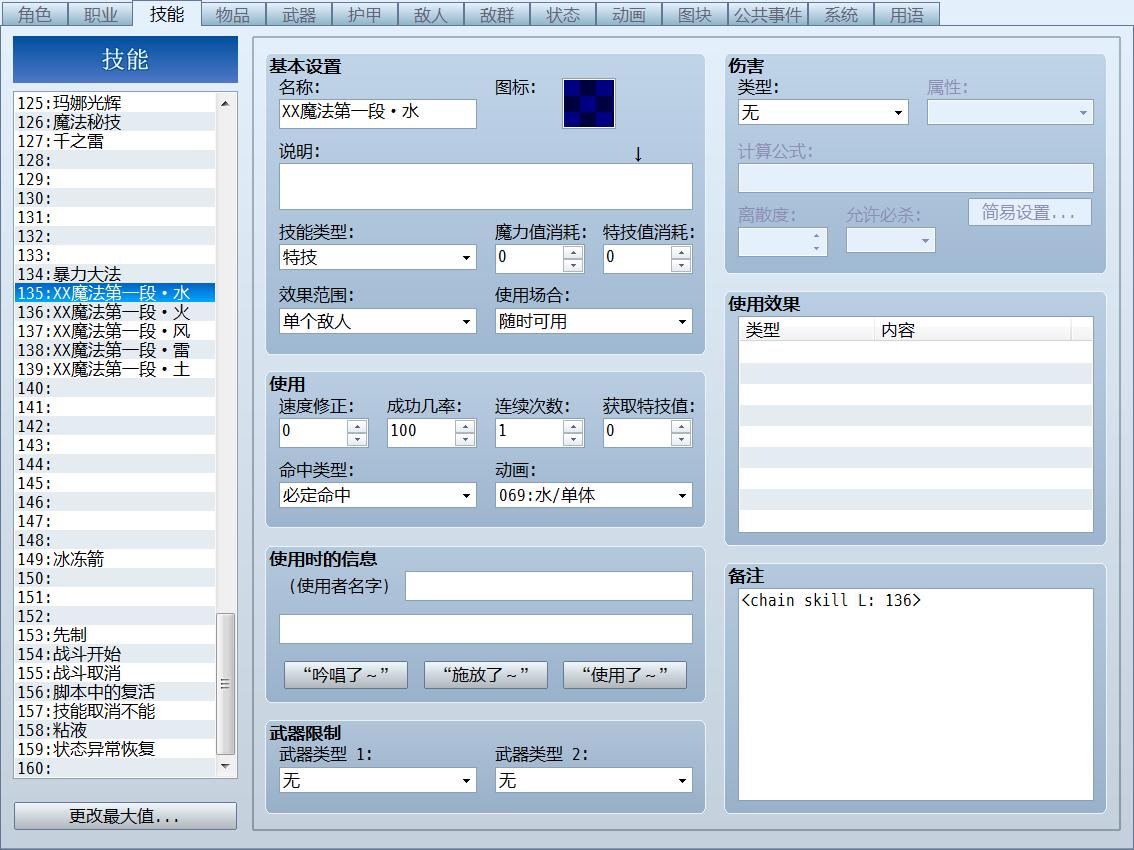Select skill 127:千之雷
The image size is (1134, 850).
point(115,141)
